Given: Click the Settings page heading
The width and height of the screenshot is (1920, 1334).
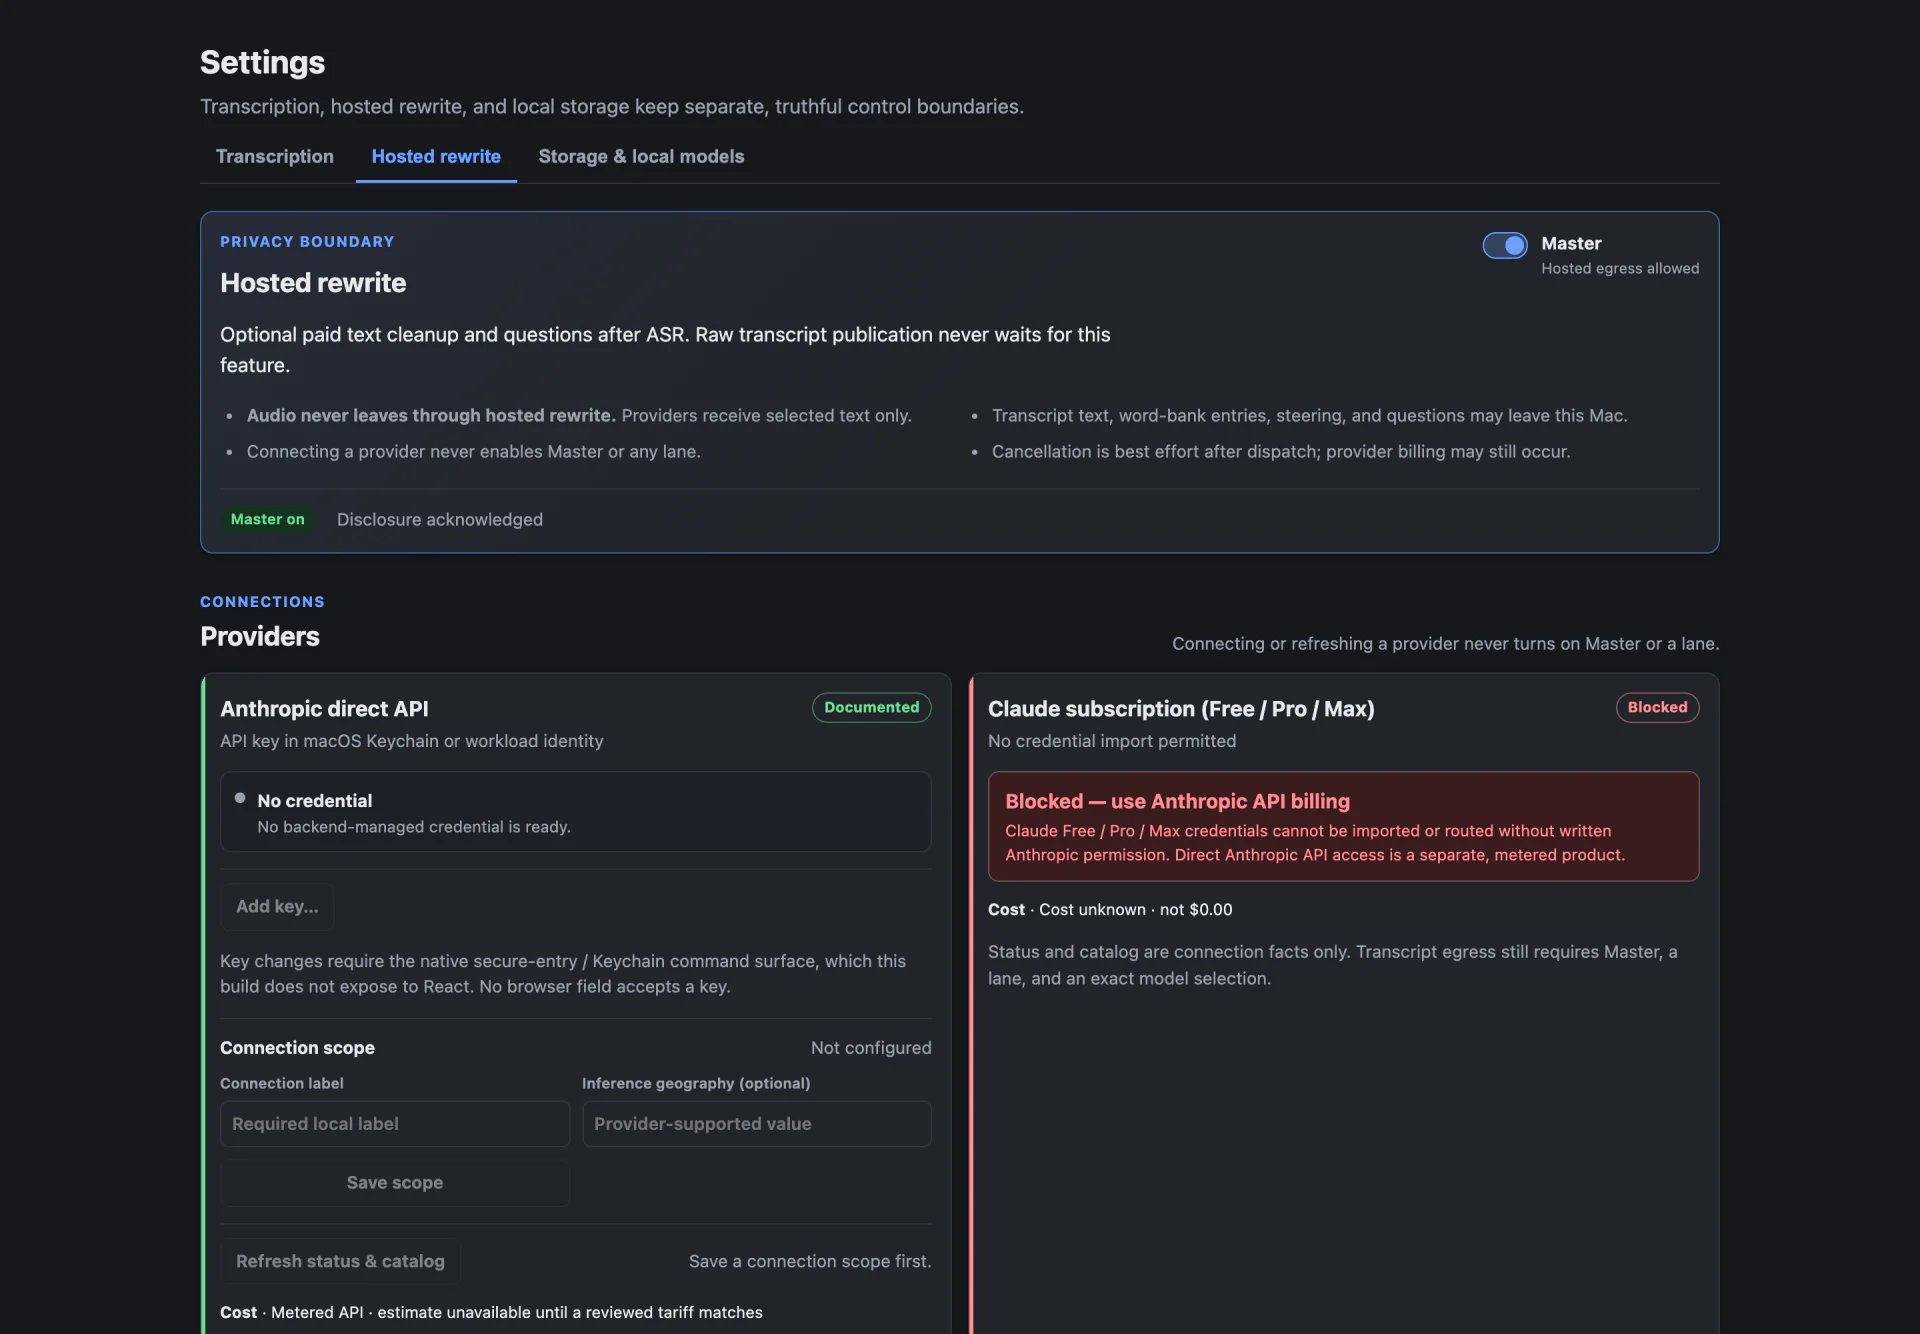Looking at the screenshot, I should [262, 62].
